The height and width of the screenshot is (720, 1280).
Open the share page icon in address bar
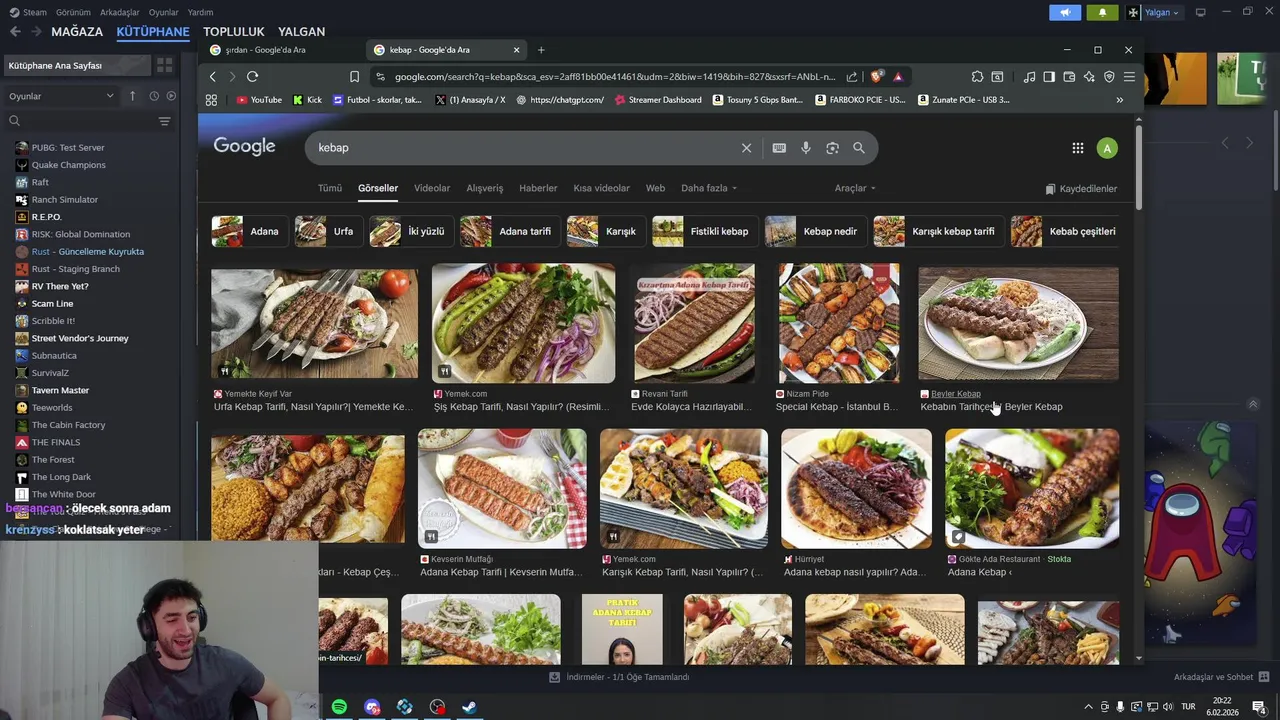tap(851, 76)
